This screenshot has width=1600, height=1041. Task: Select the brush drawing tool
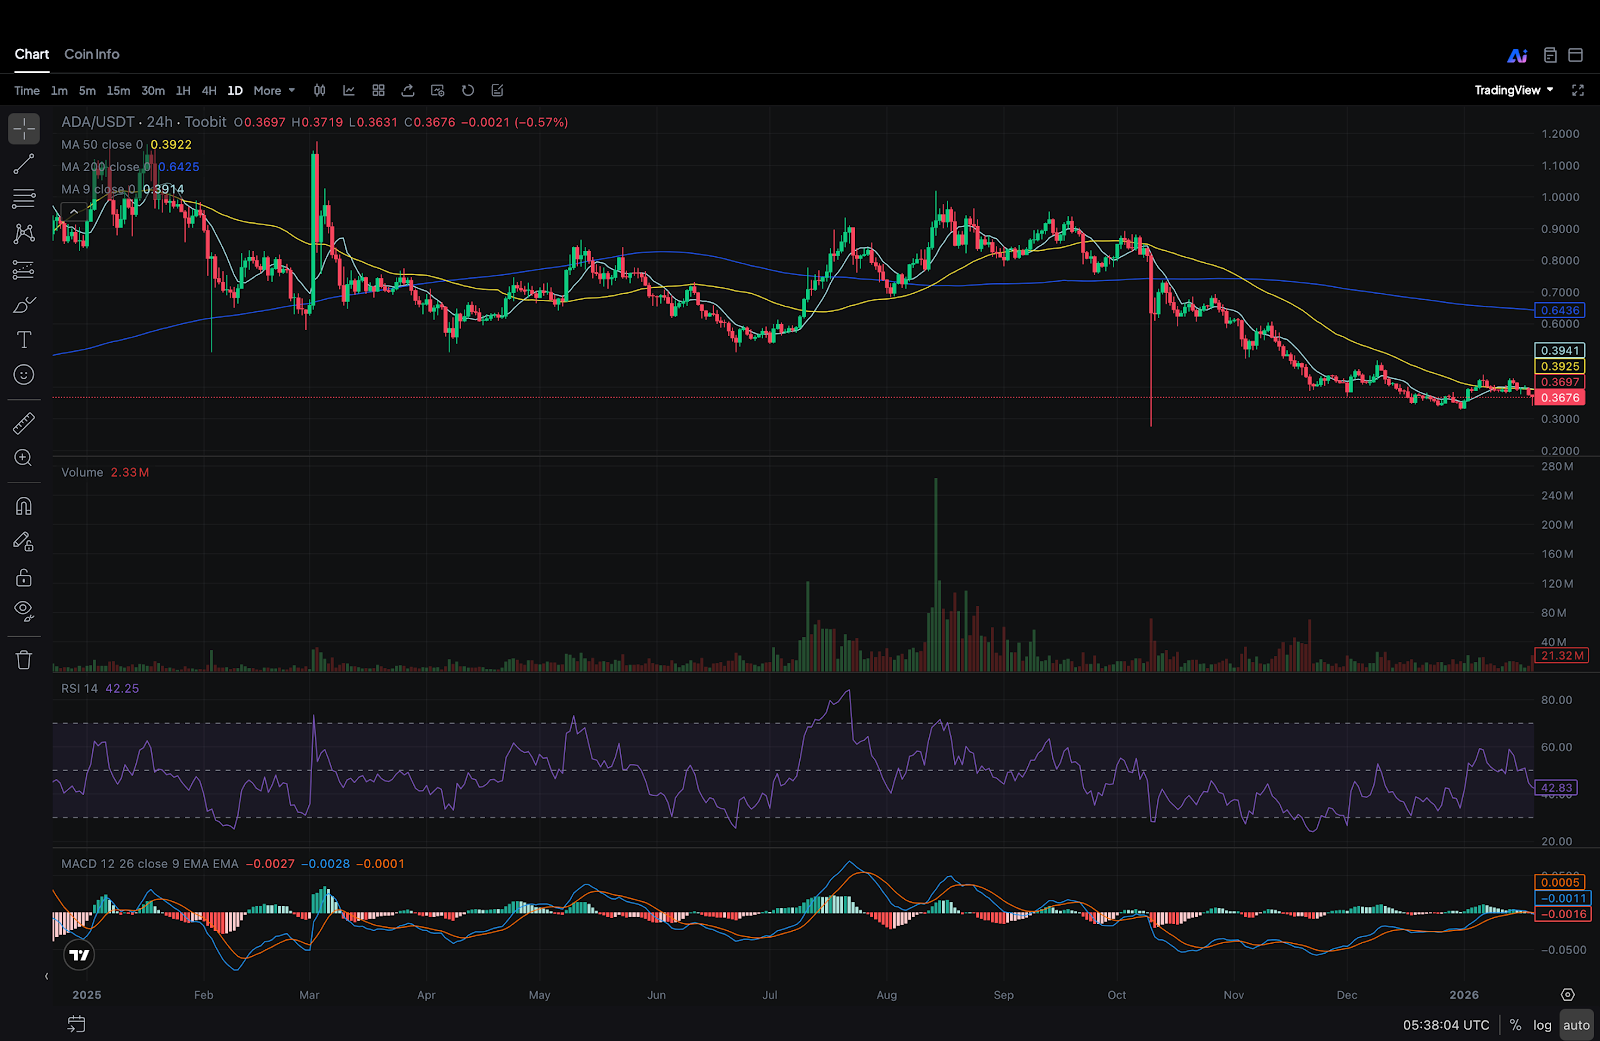tap(24, 305)
